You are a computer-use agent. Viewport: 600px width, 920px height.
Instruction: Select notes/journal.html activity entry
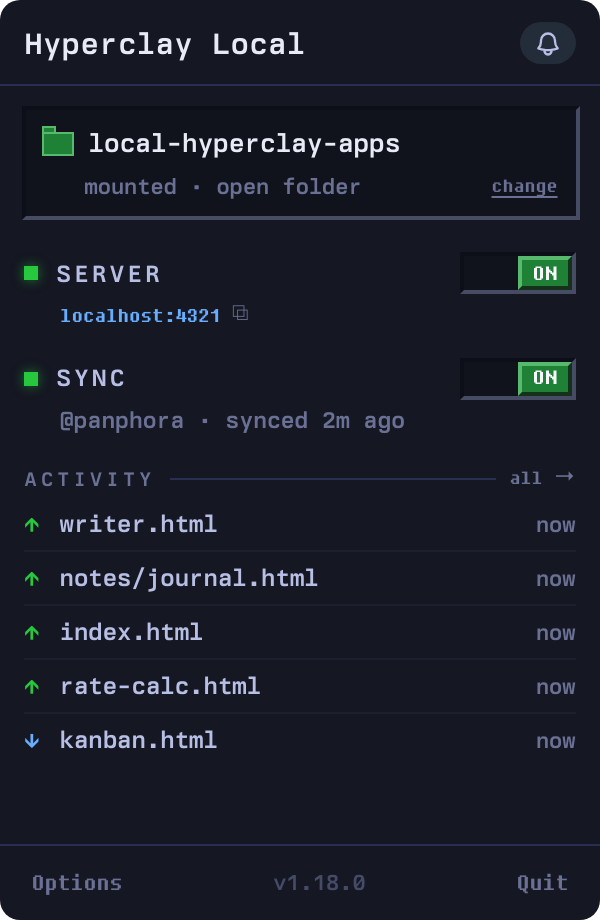click(300, 579)
